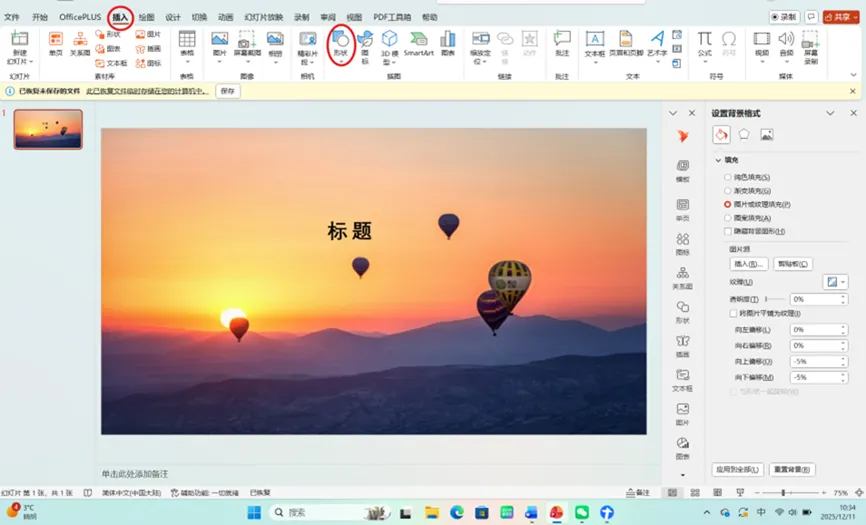Open 模板 in the OfficePLUS sidebar

(x=683, y=171)
